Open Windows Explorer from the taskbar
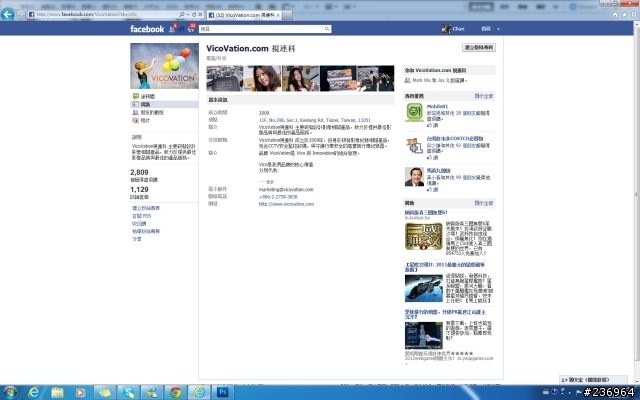Viewport: 640px width, 400px height. (57, 393)
